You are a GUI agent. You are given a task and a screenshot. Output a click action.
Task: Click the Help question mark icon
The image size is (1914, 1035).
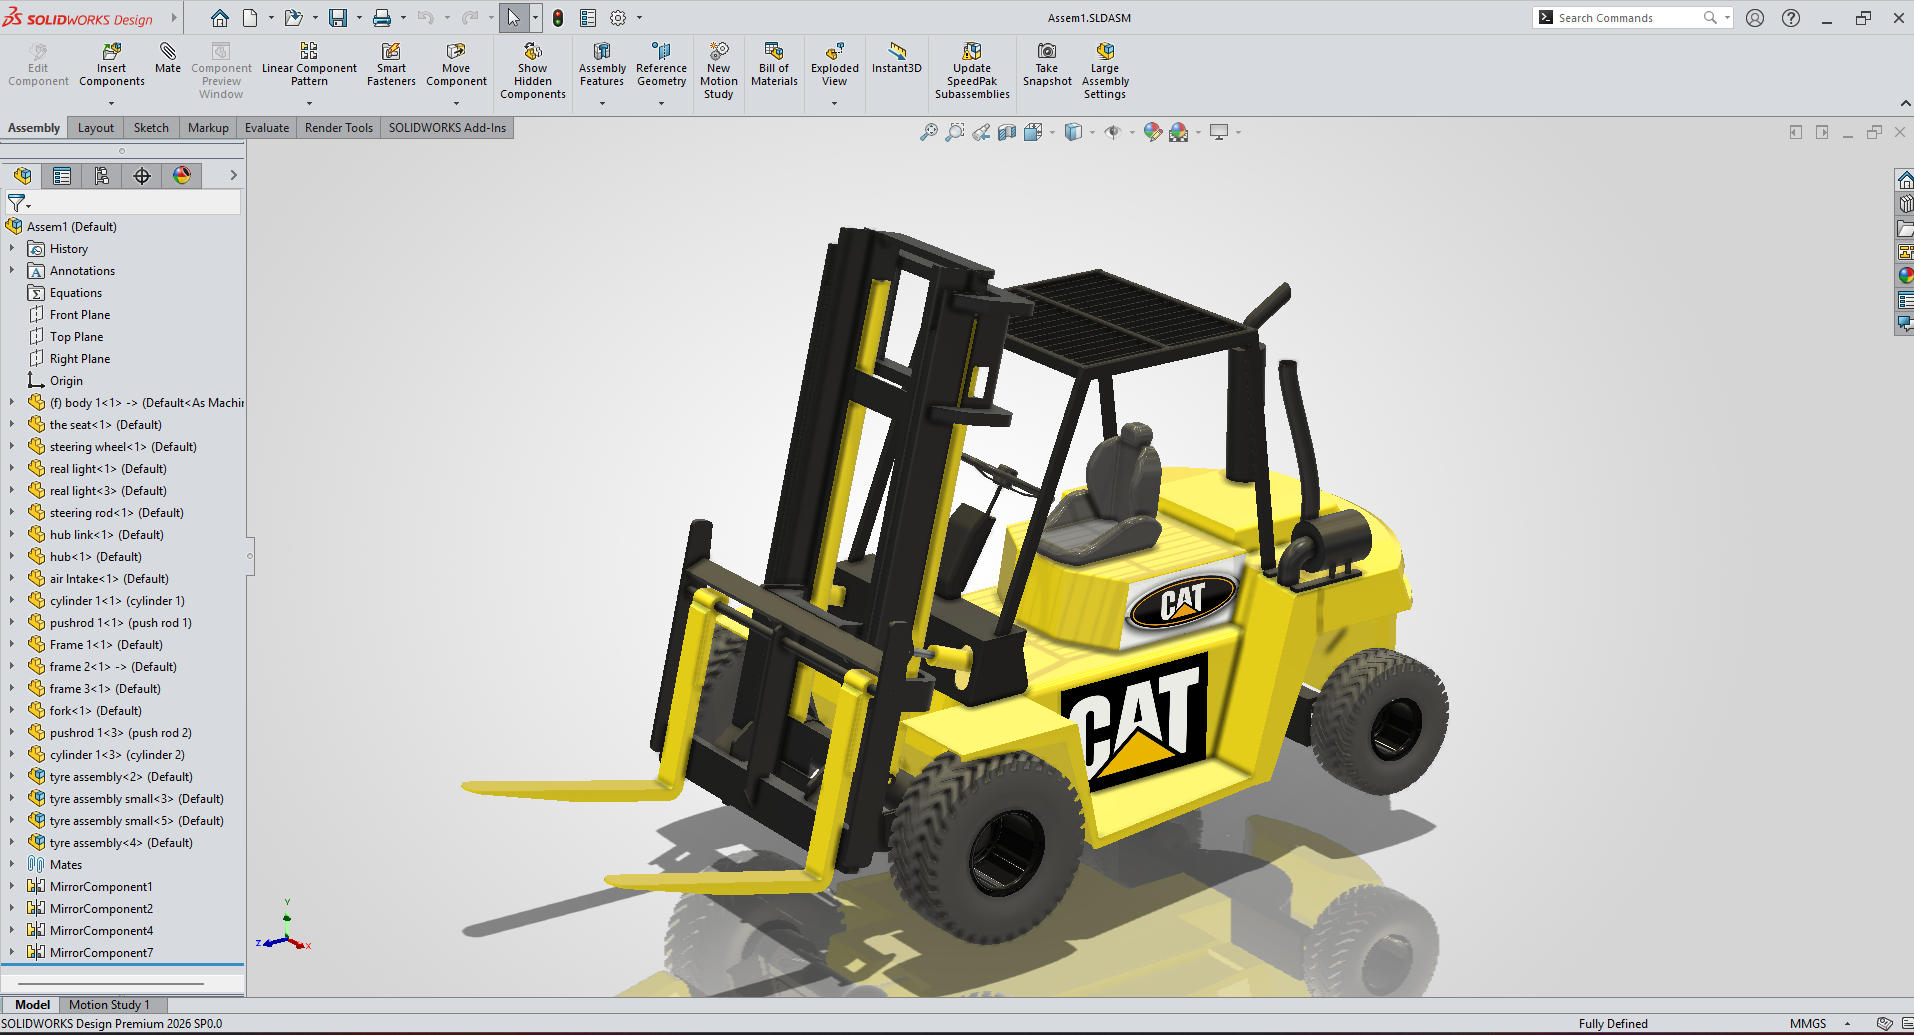[x=1791, y=18]
